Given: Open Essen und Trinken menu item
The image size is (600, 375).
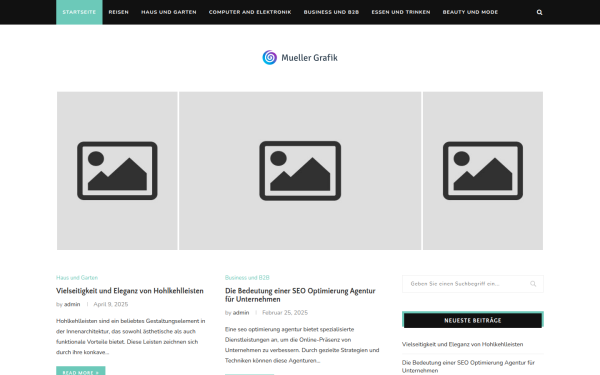Looking at the screenshot, I should [401, 12].
